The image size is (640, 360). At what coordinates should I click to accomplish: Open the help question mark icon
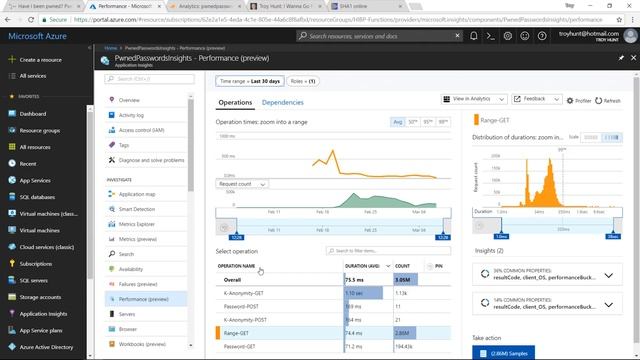point(542,36)
